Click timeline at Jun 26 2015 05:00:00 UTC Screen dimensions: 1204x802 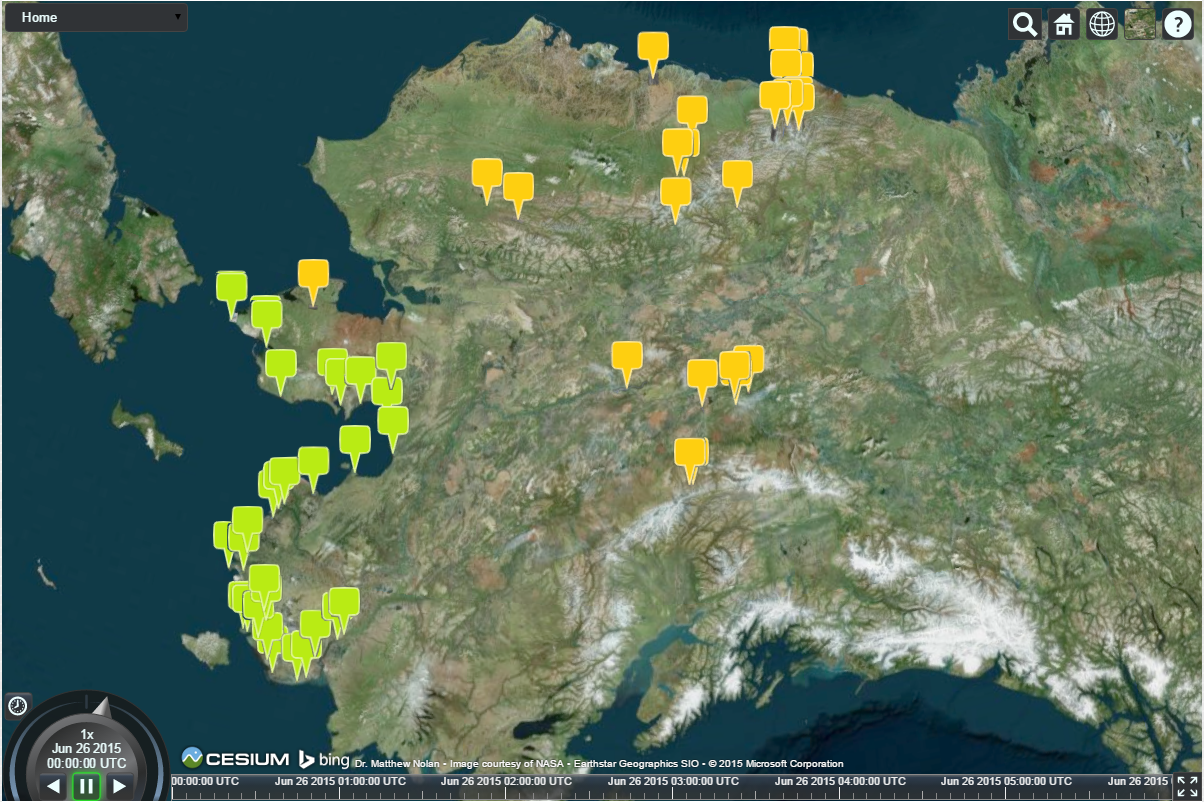[x=1004, y=781]
